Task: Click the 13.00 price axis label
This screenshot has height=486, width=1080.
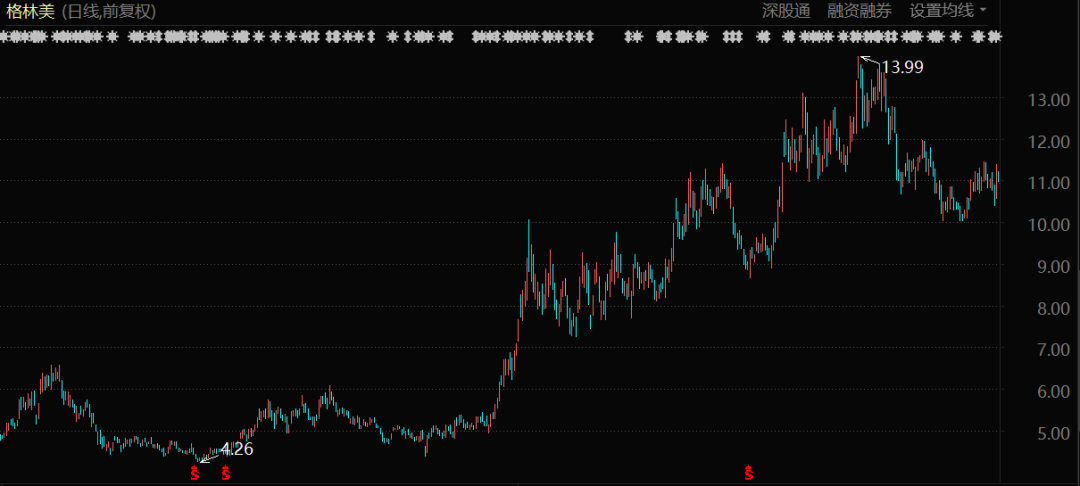Action: 1048,101
